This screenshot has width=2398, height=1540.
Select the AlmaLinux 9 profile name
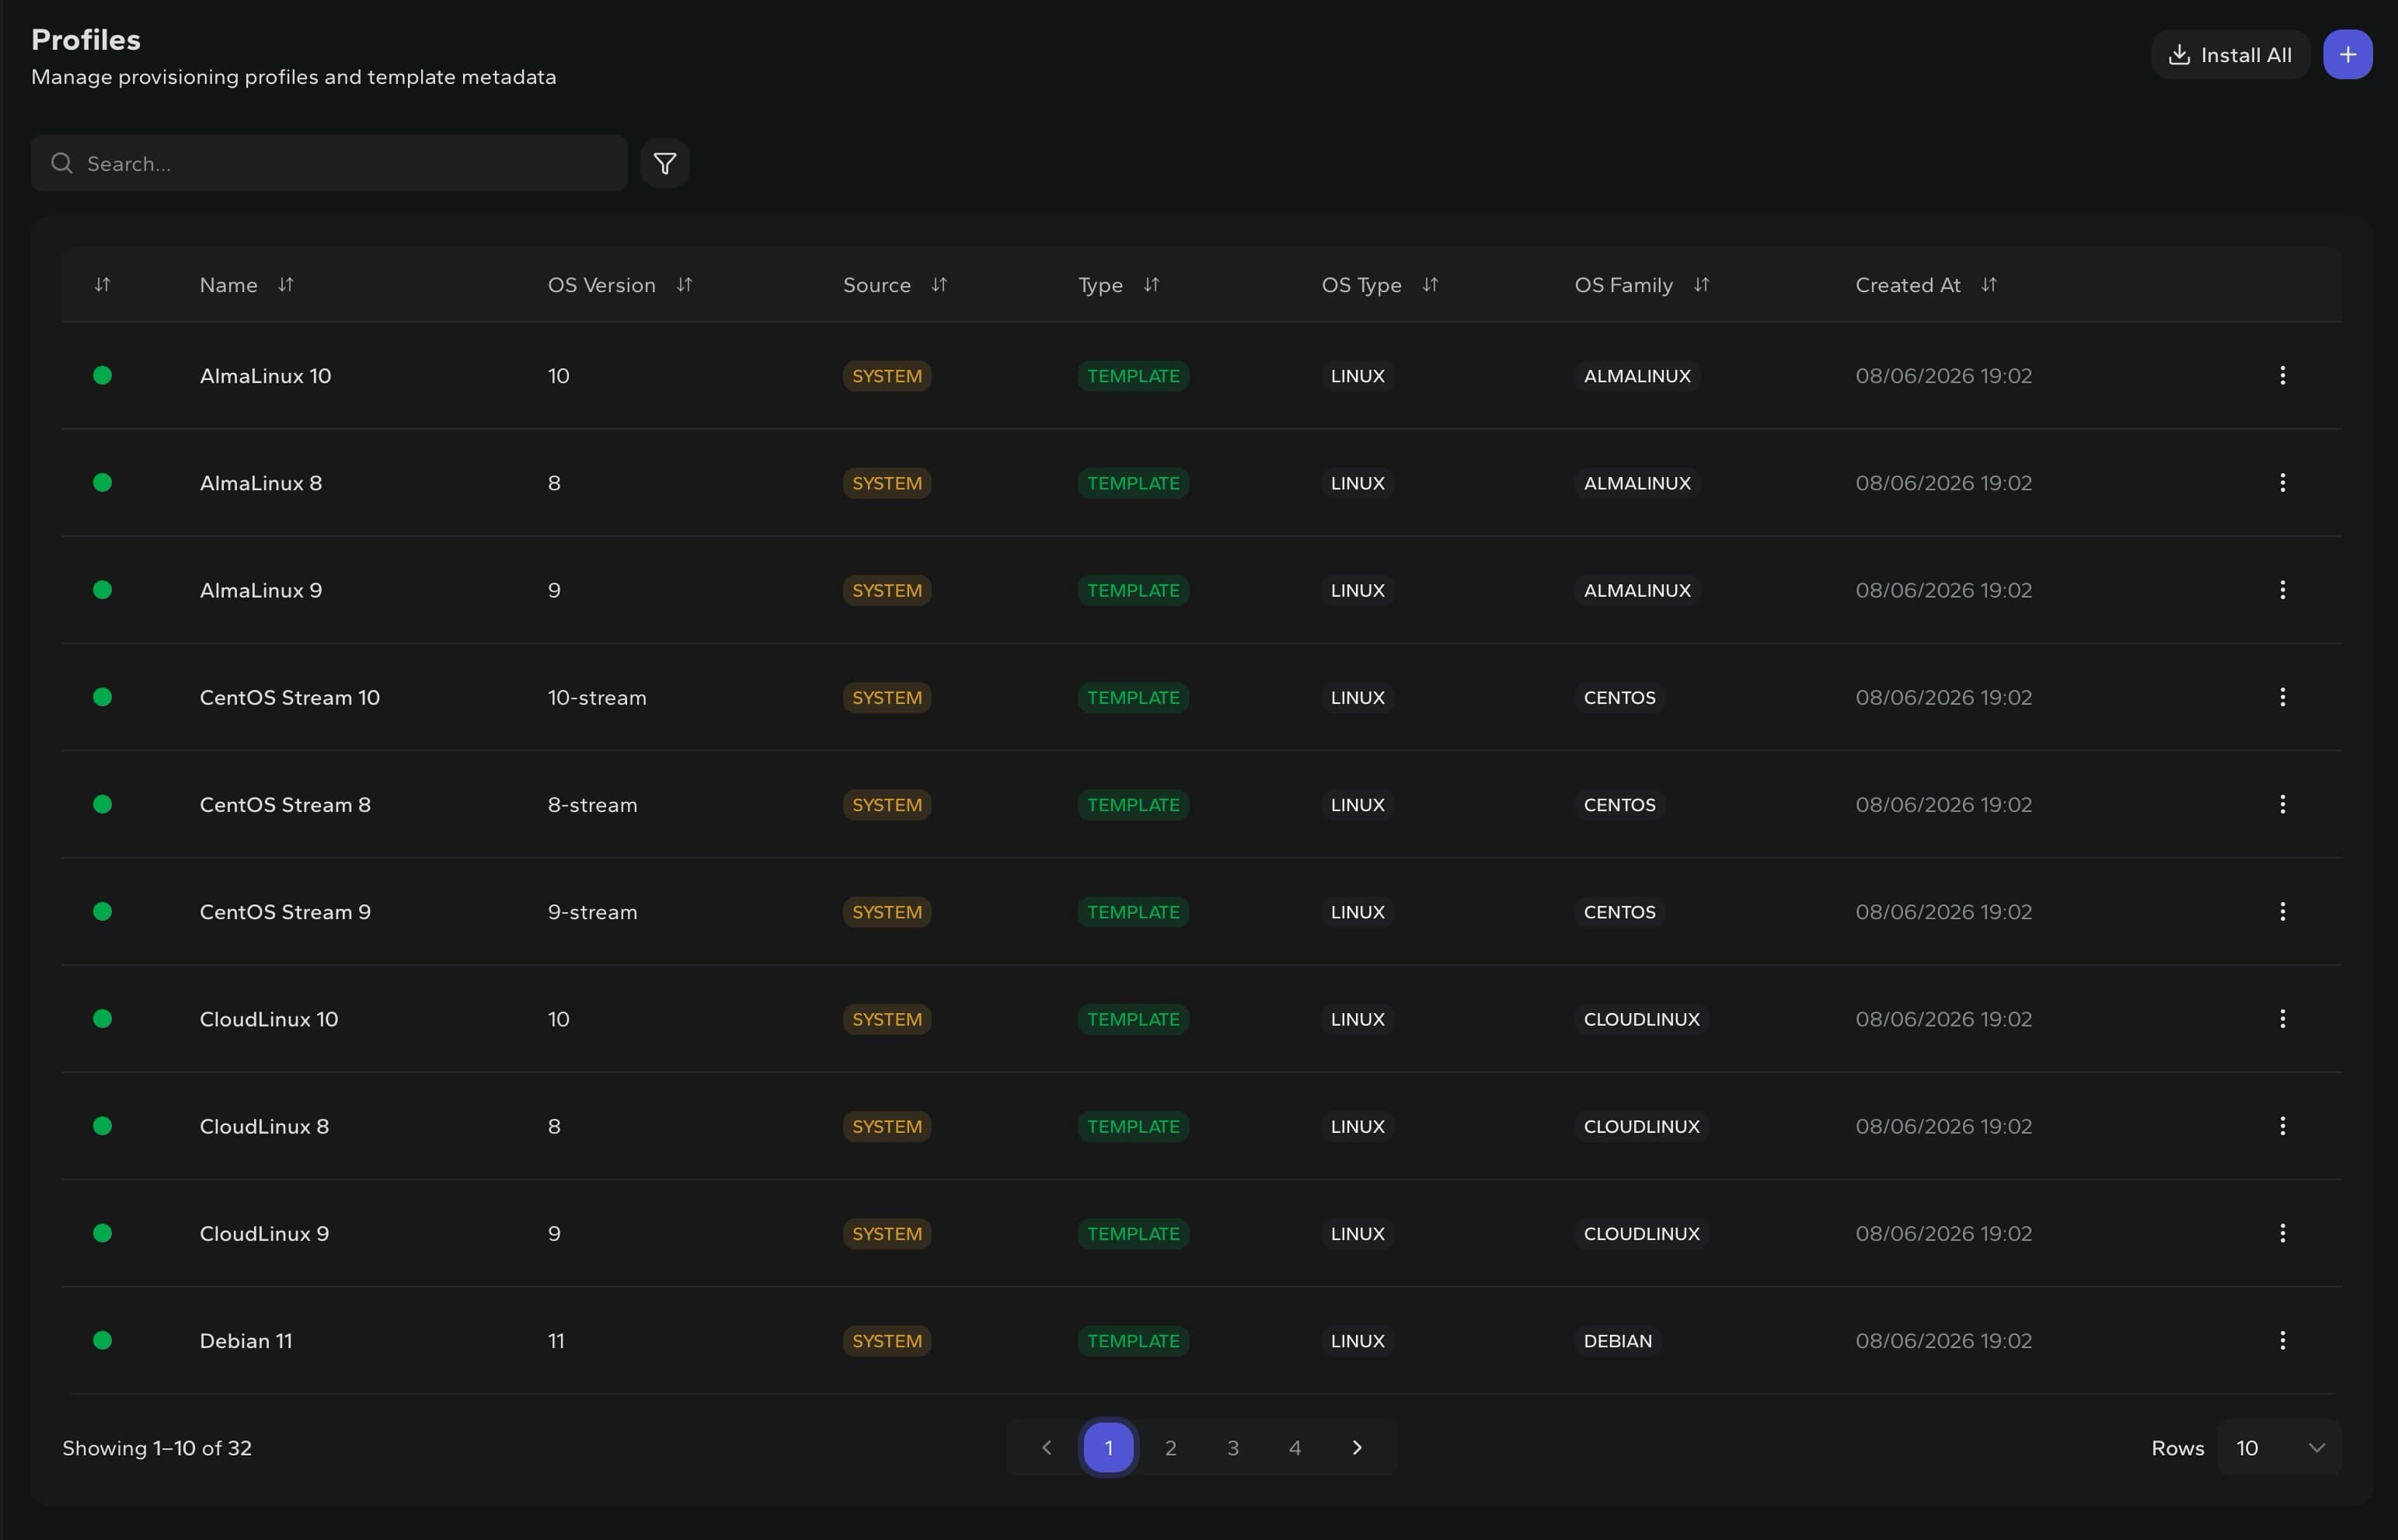click(x=261, y=590)
